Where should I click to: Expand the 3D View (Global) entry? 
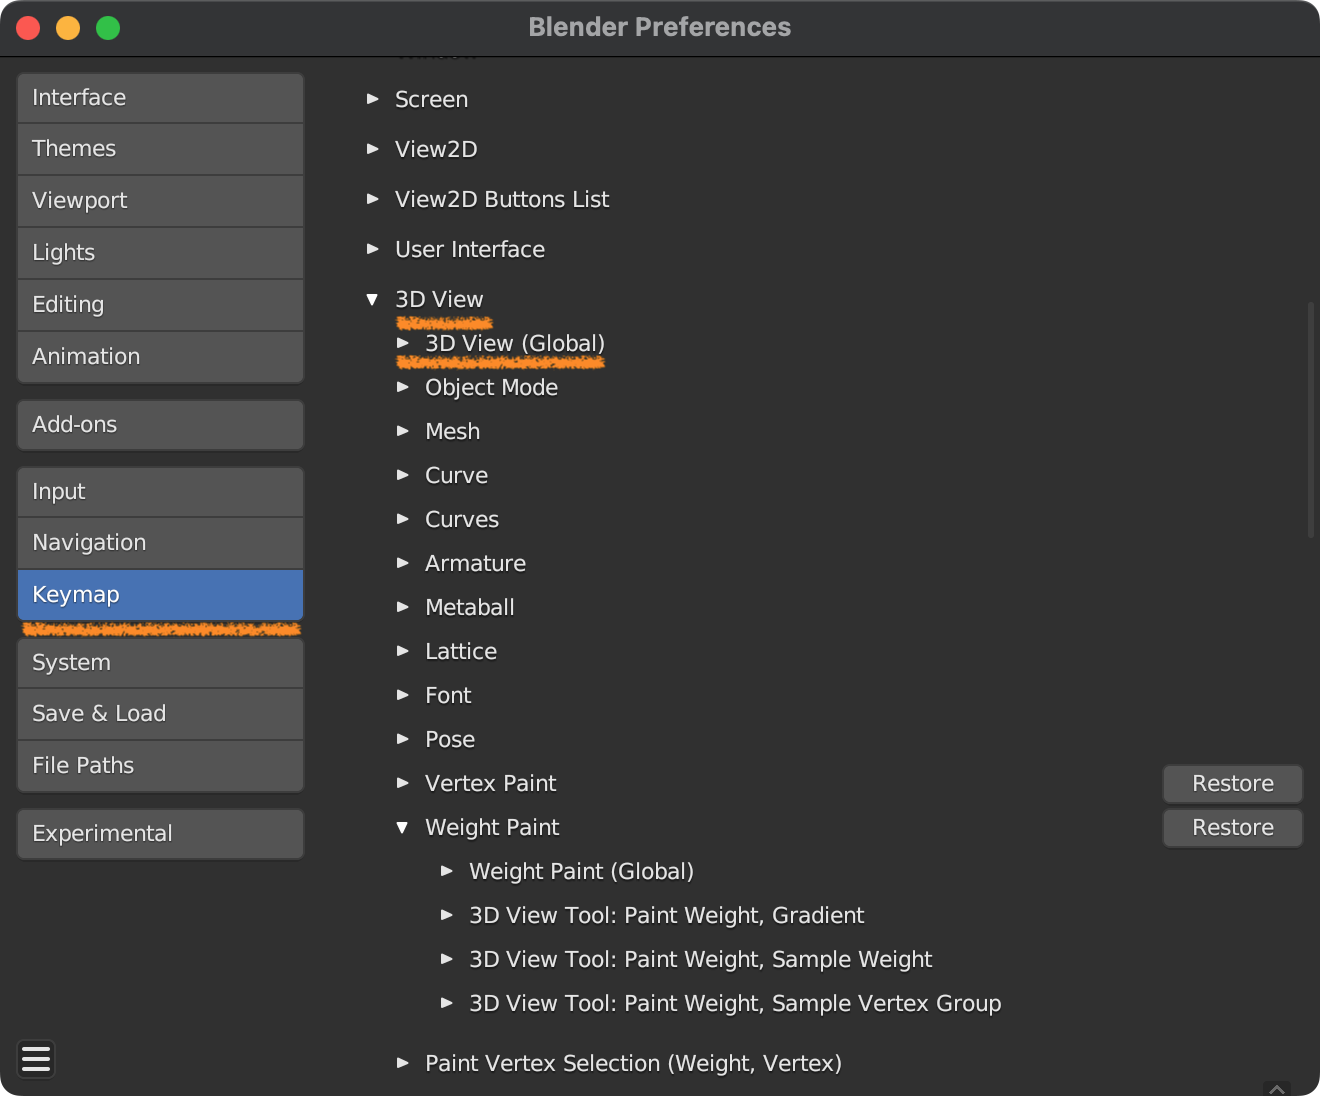coord(403,343)
